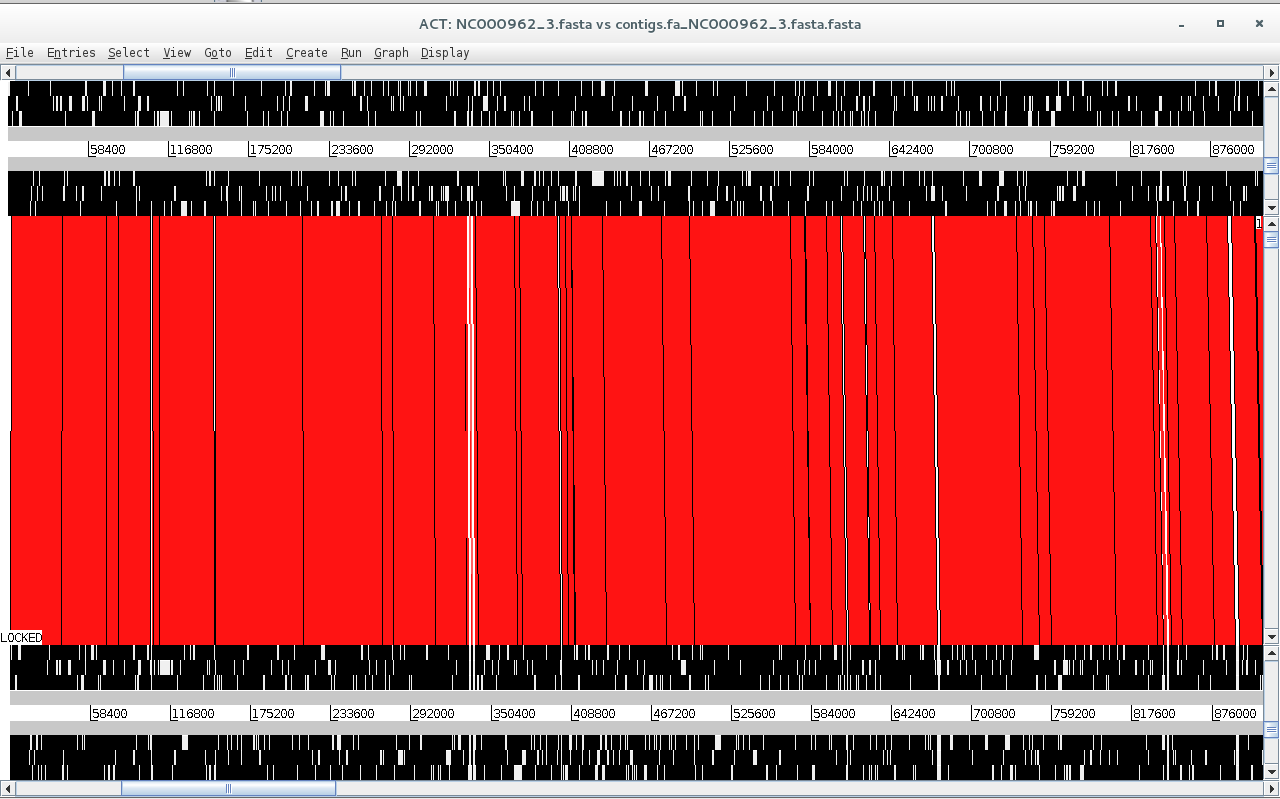Click left arrow of top horizontal scrollbar

8,72
